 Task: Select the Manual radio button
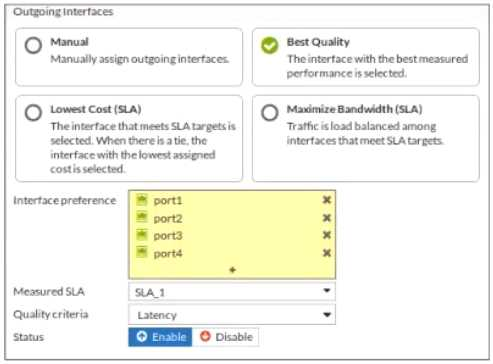pos(33,45)
